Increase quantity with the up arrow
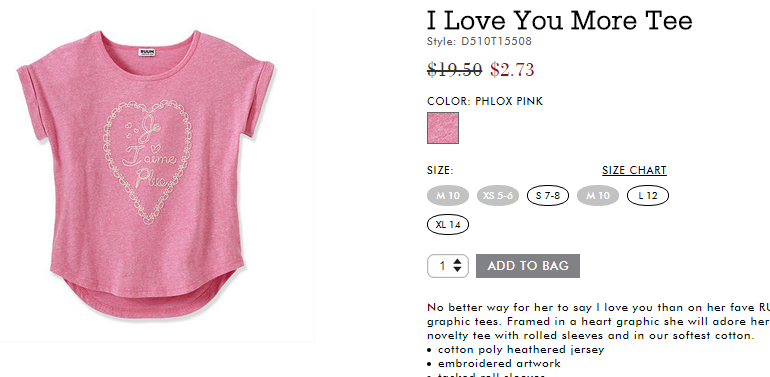 [457, 262]
